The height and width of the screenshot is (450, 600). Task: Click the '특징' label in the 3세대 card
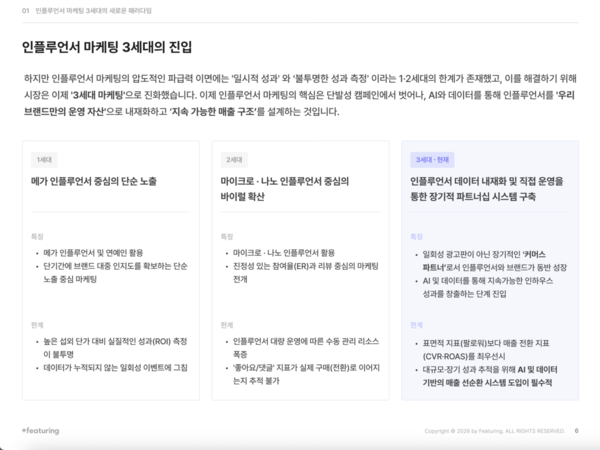click(416, 236)
